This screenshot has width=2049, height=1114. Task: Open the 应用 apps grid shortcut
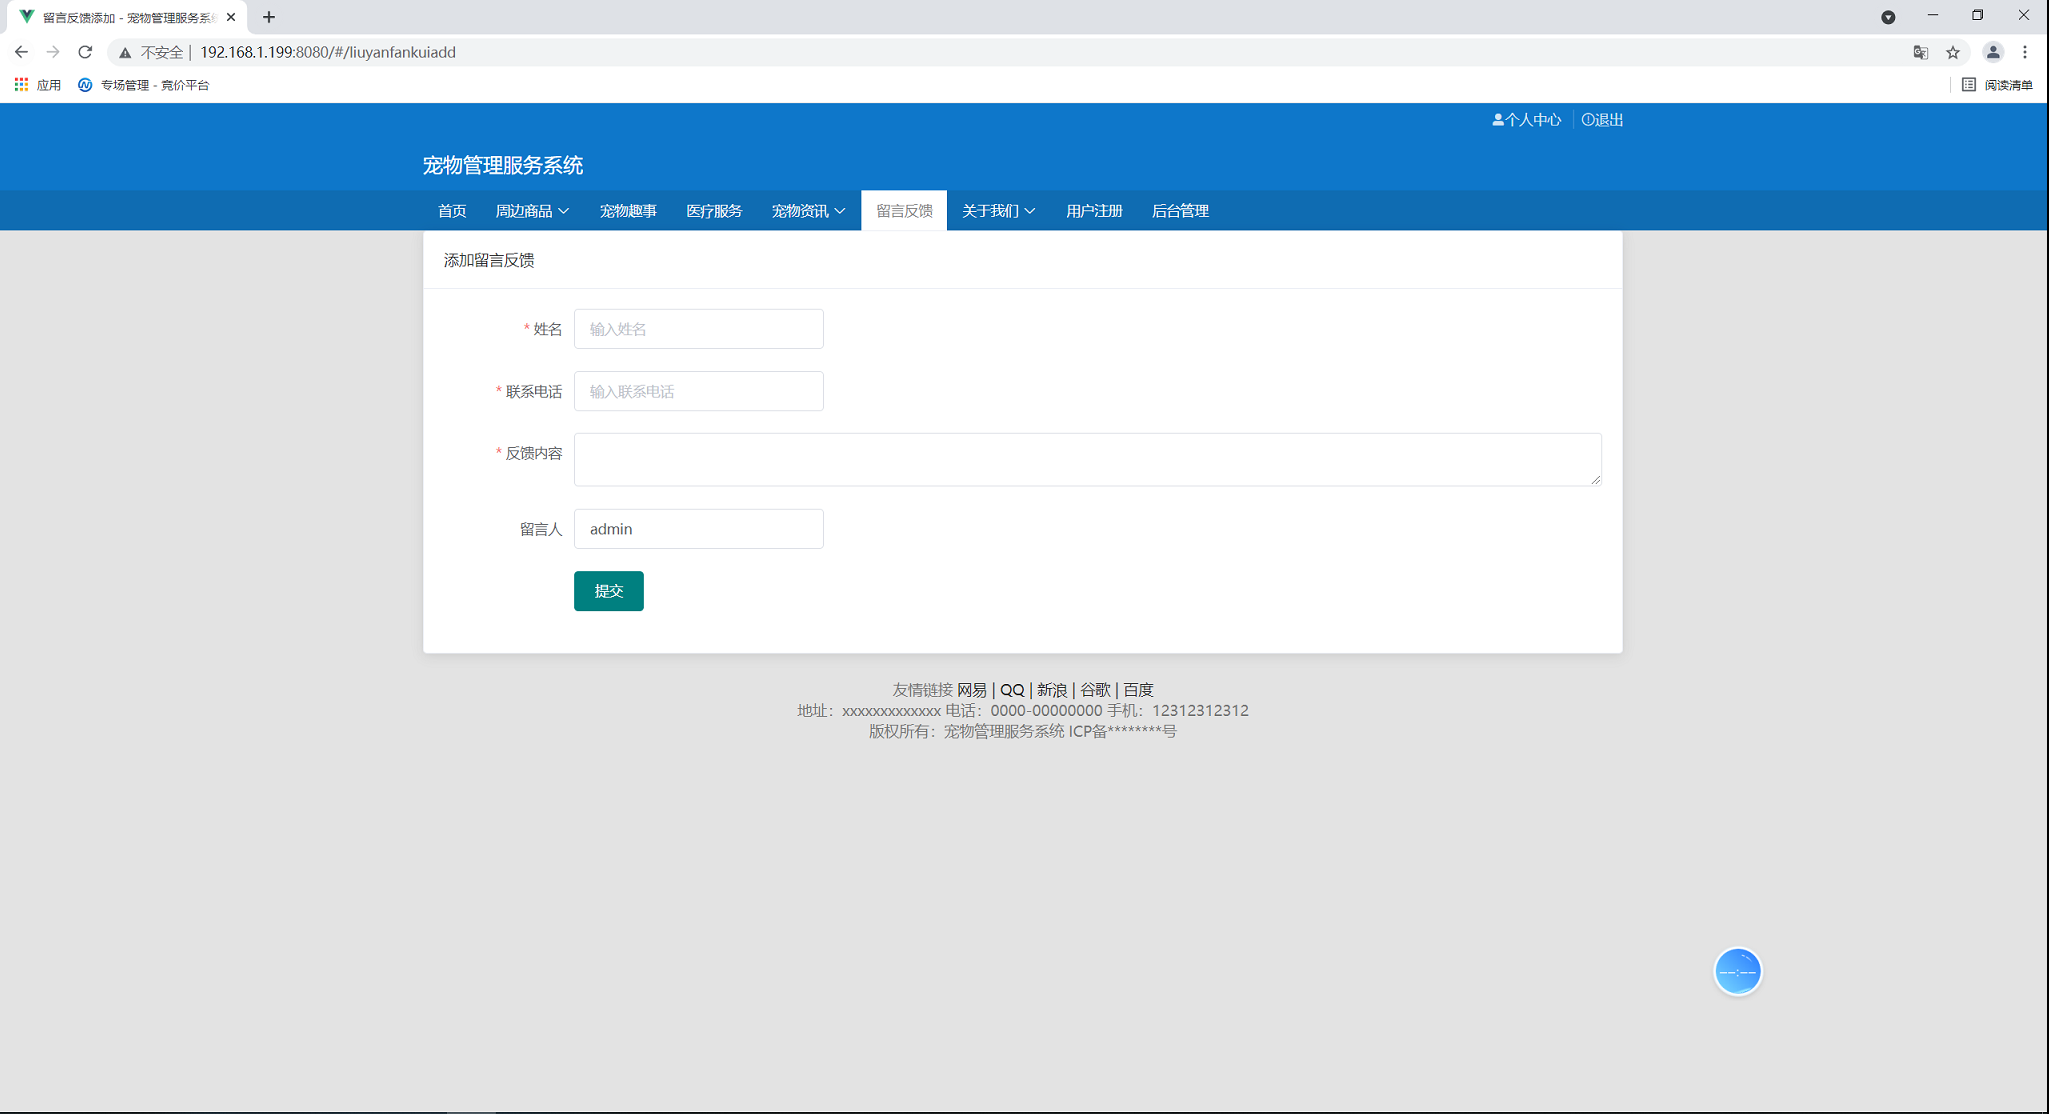[x=38, y=85]
